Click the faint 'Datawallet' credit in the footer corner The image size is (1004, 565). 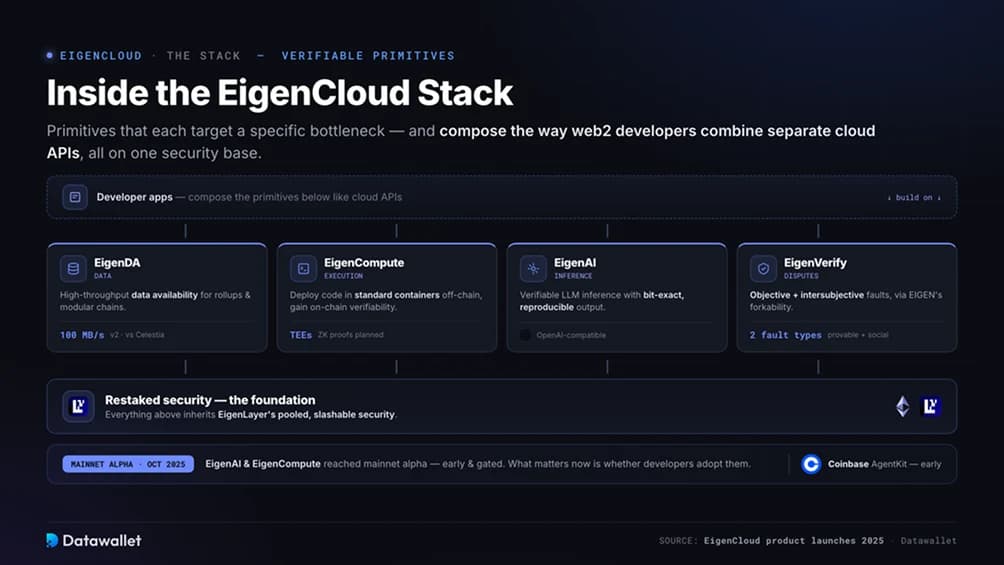pos(928,541)
